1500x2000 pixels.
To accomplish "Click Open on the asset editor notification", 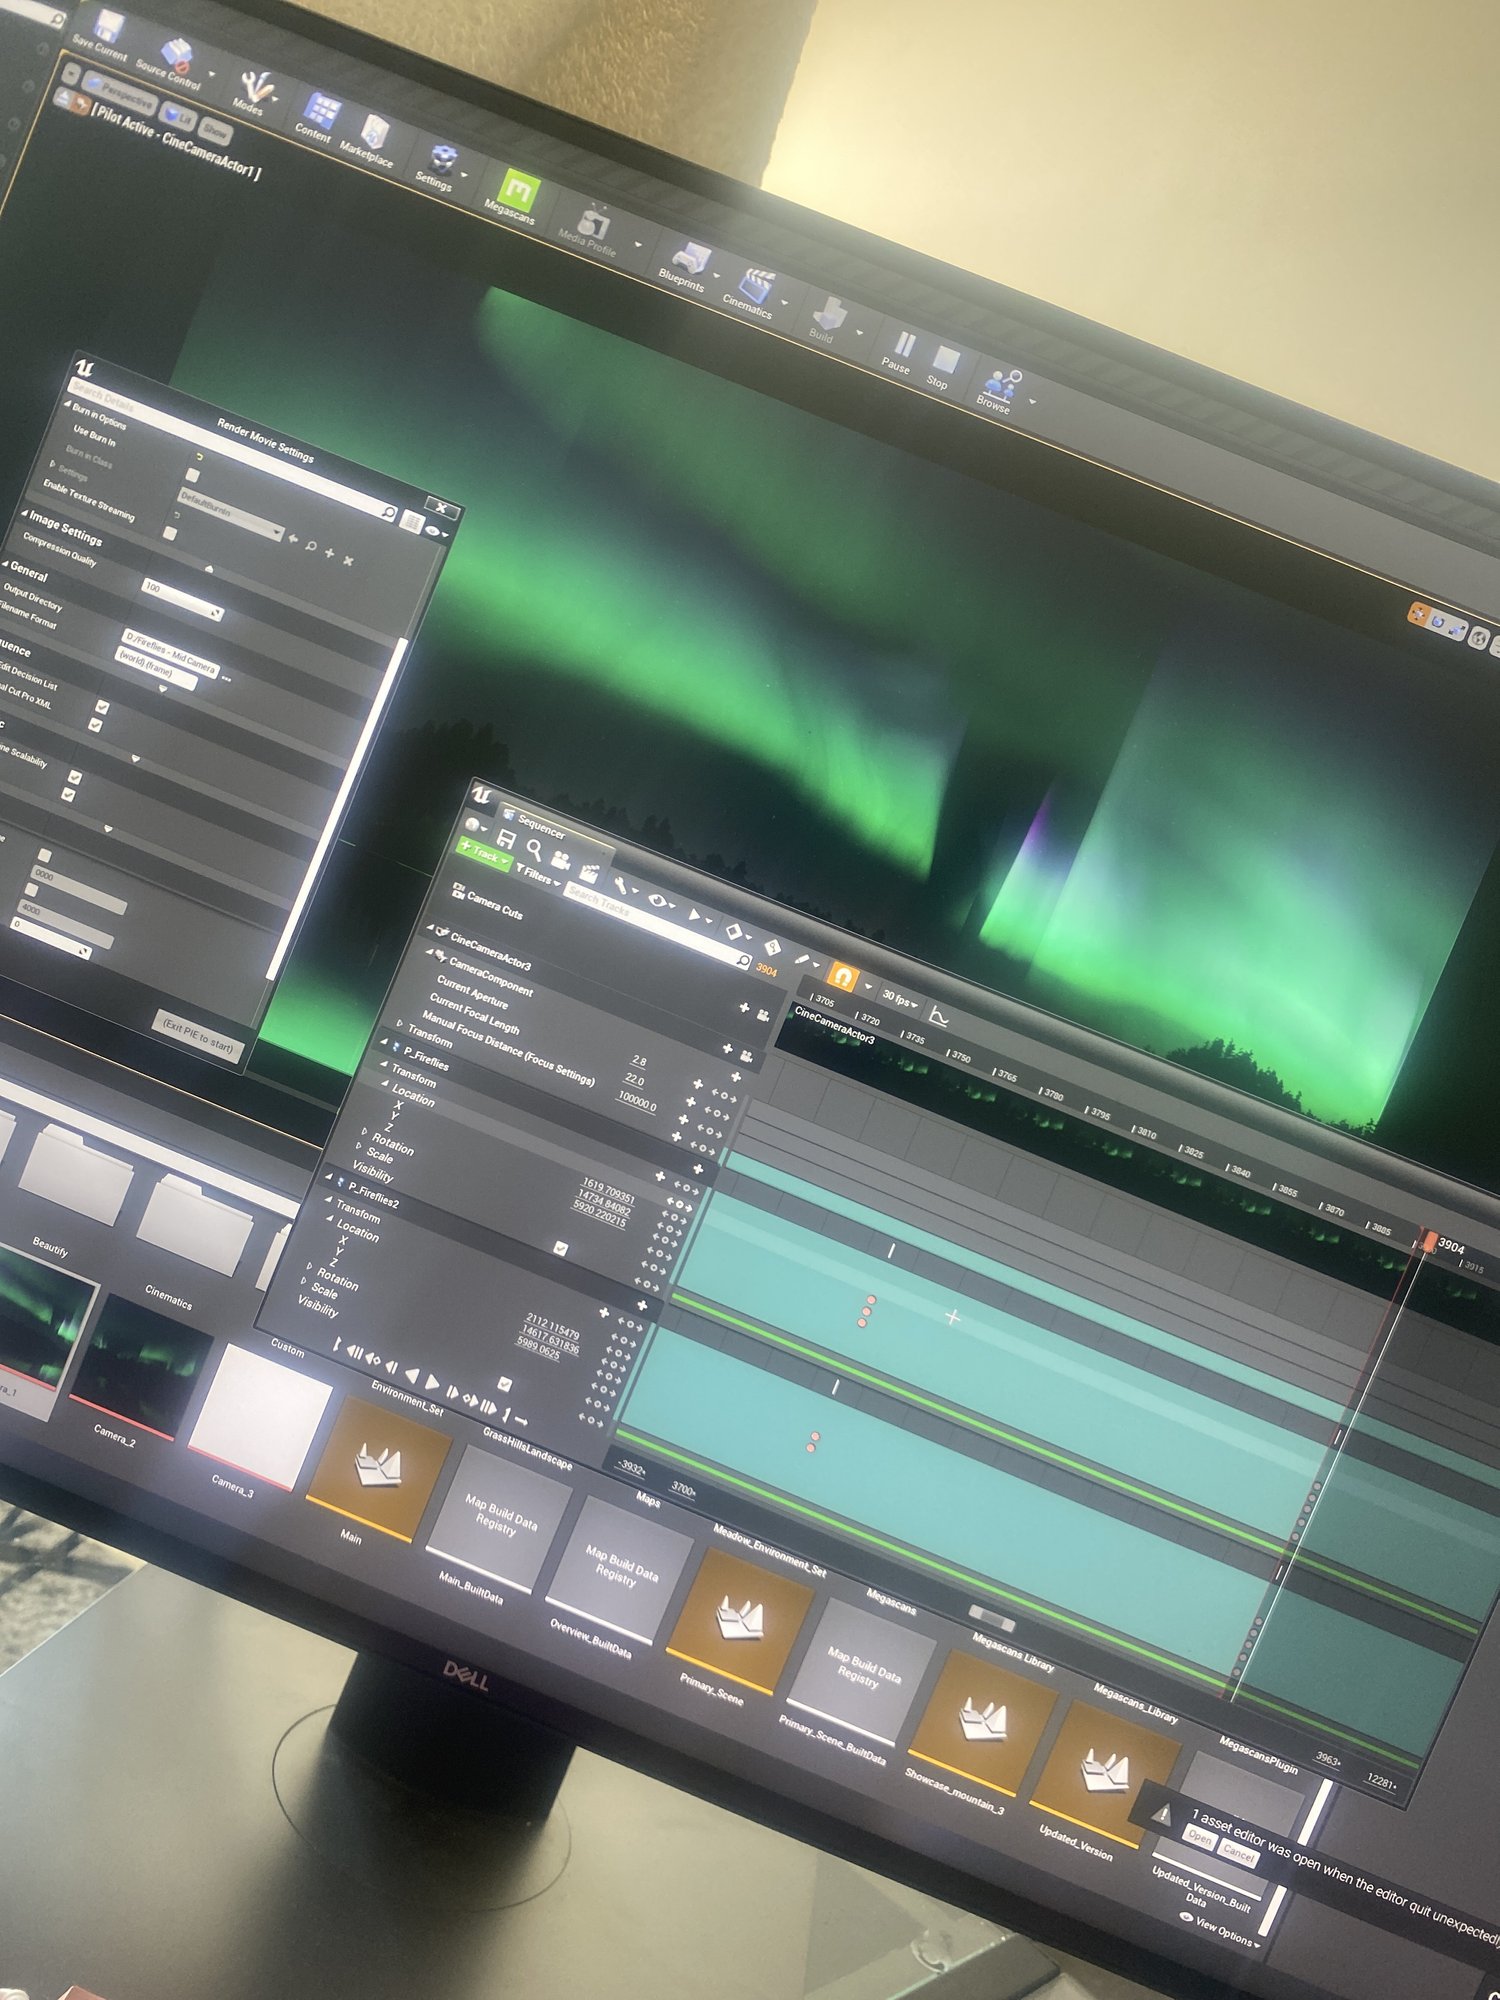I will (1199, 1838).
